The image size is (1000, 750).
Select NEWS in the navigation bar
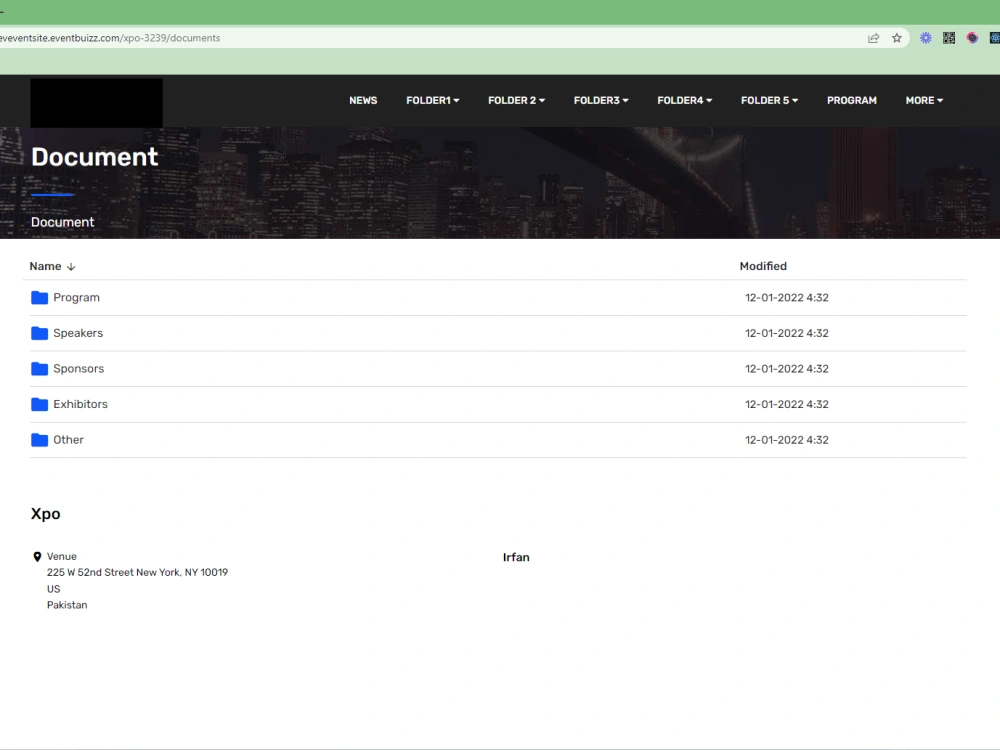(x=363, y=100)
